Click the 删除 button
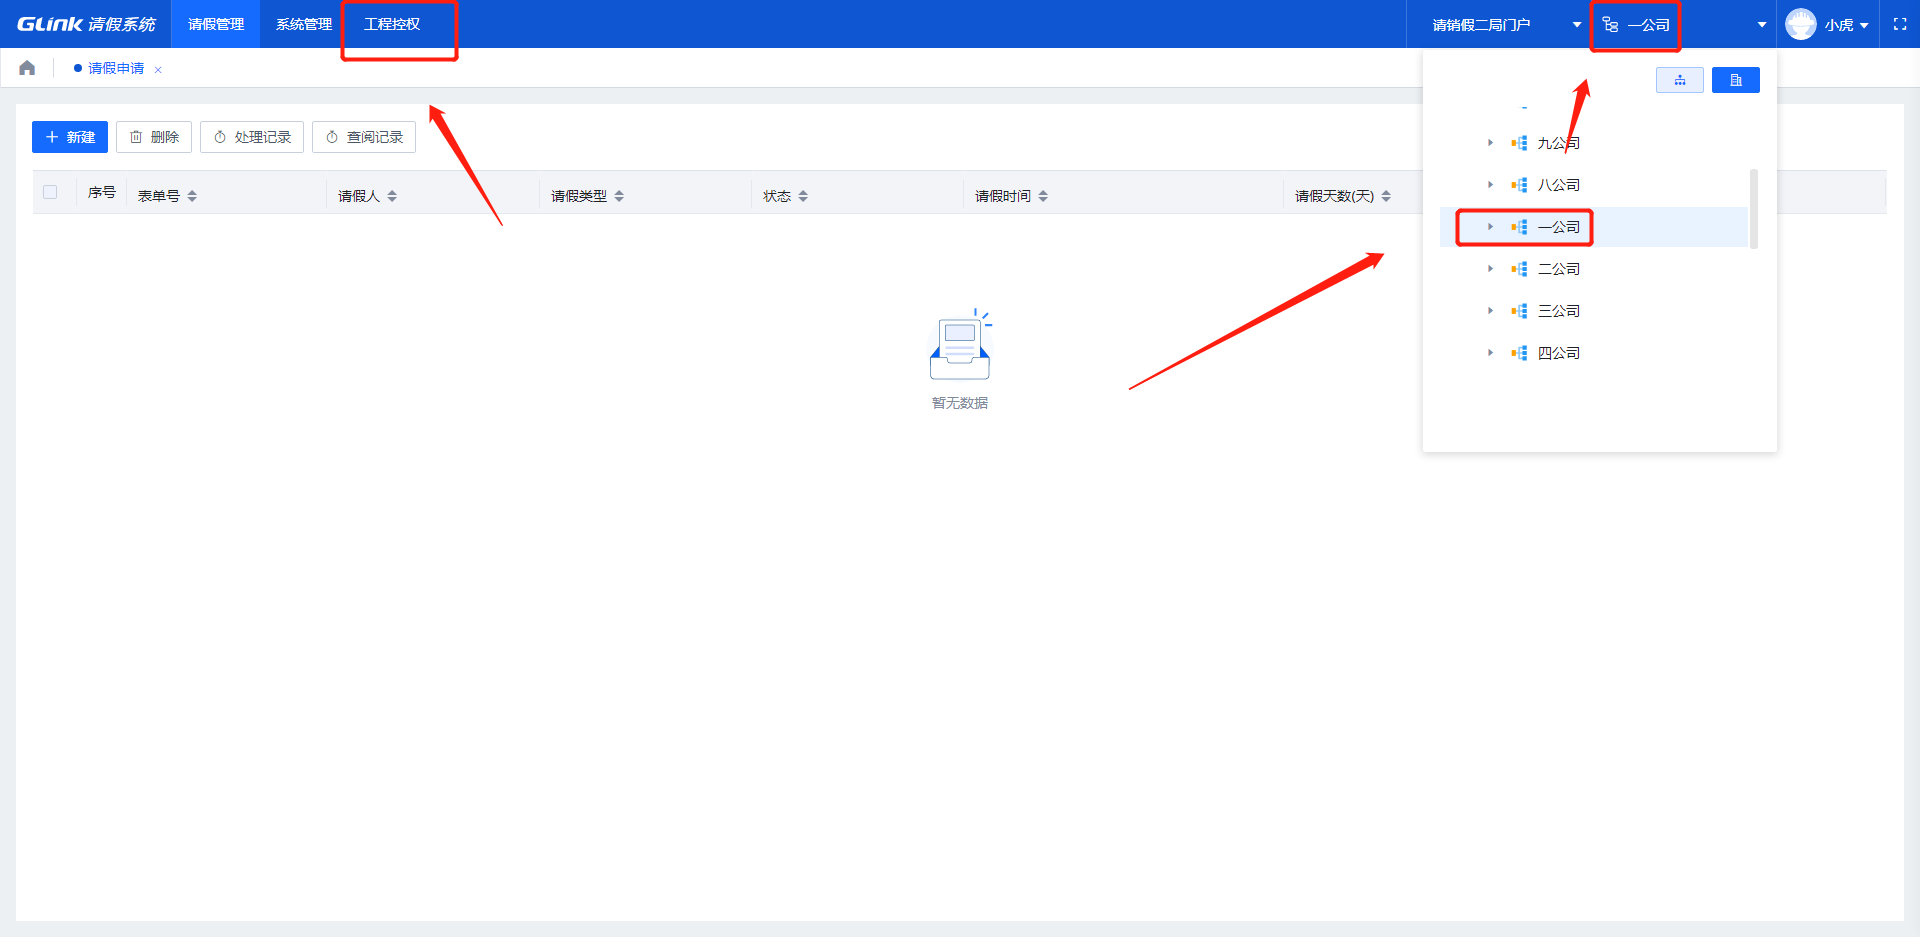This screenshot has width=1920, height=937. 154,137
